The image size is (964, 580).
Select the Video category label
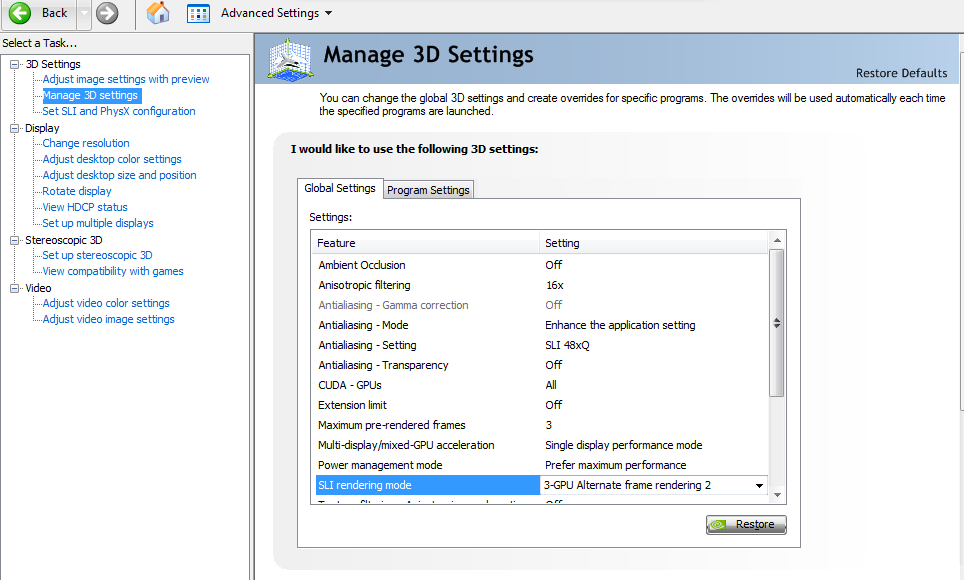(38, 288)
